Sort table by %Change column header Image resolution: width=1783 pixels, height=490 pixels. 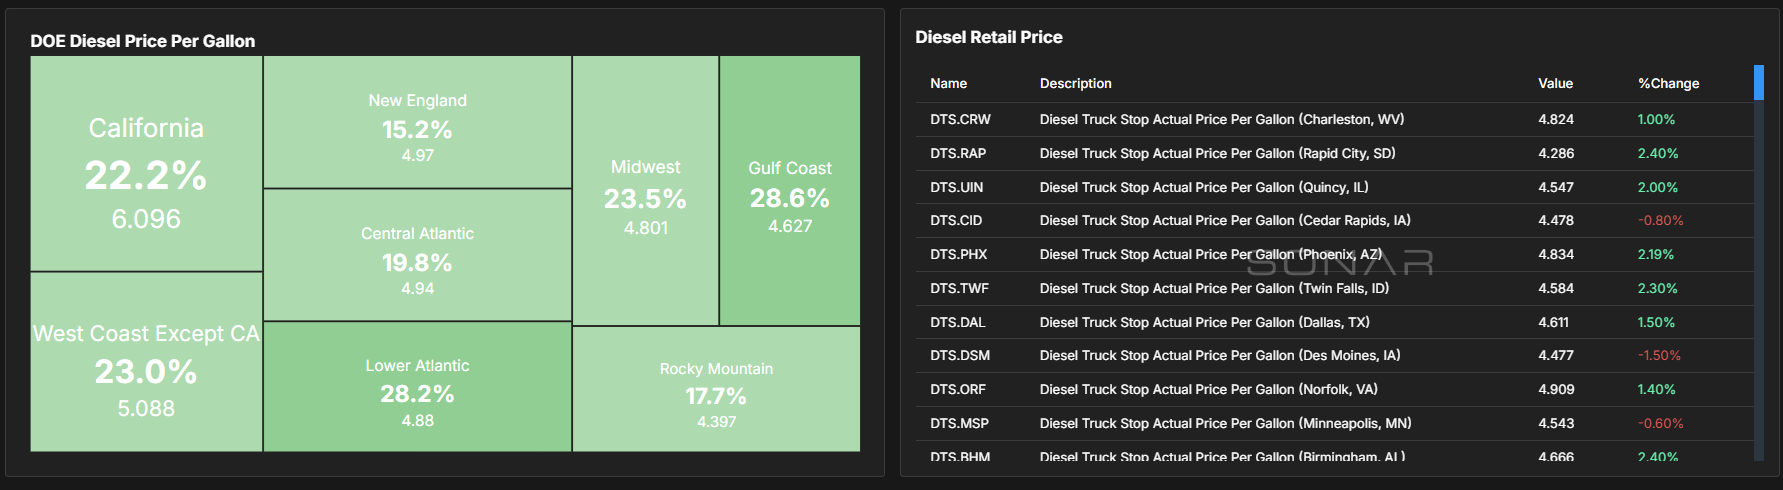tap(1668, 84)
